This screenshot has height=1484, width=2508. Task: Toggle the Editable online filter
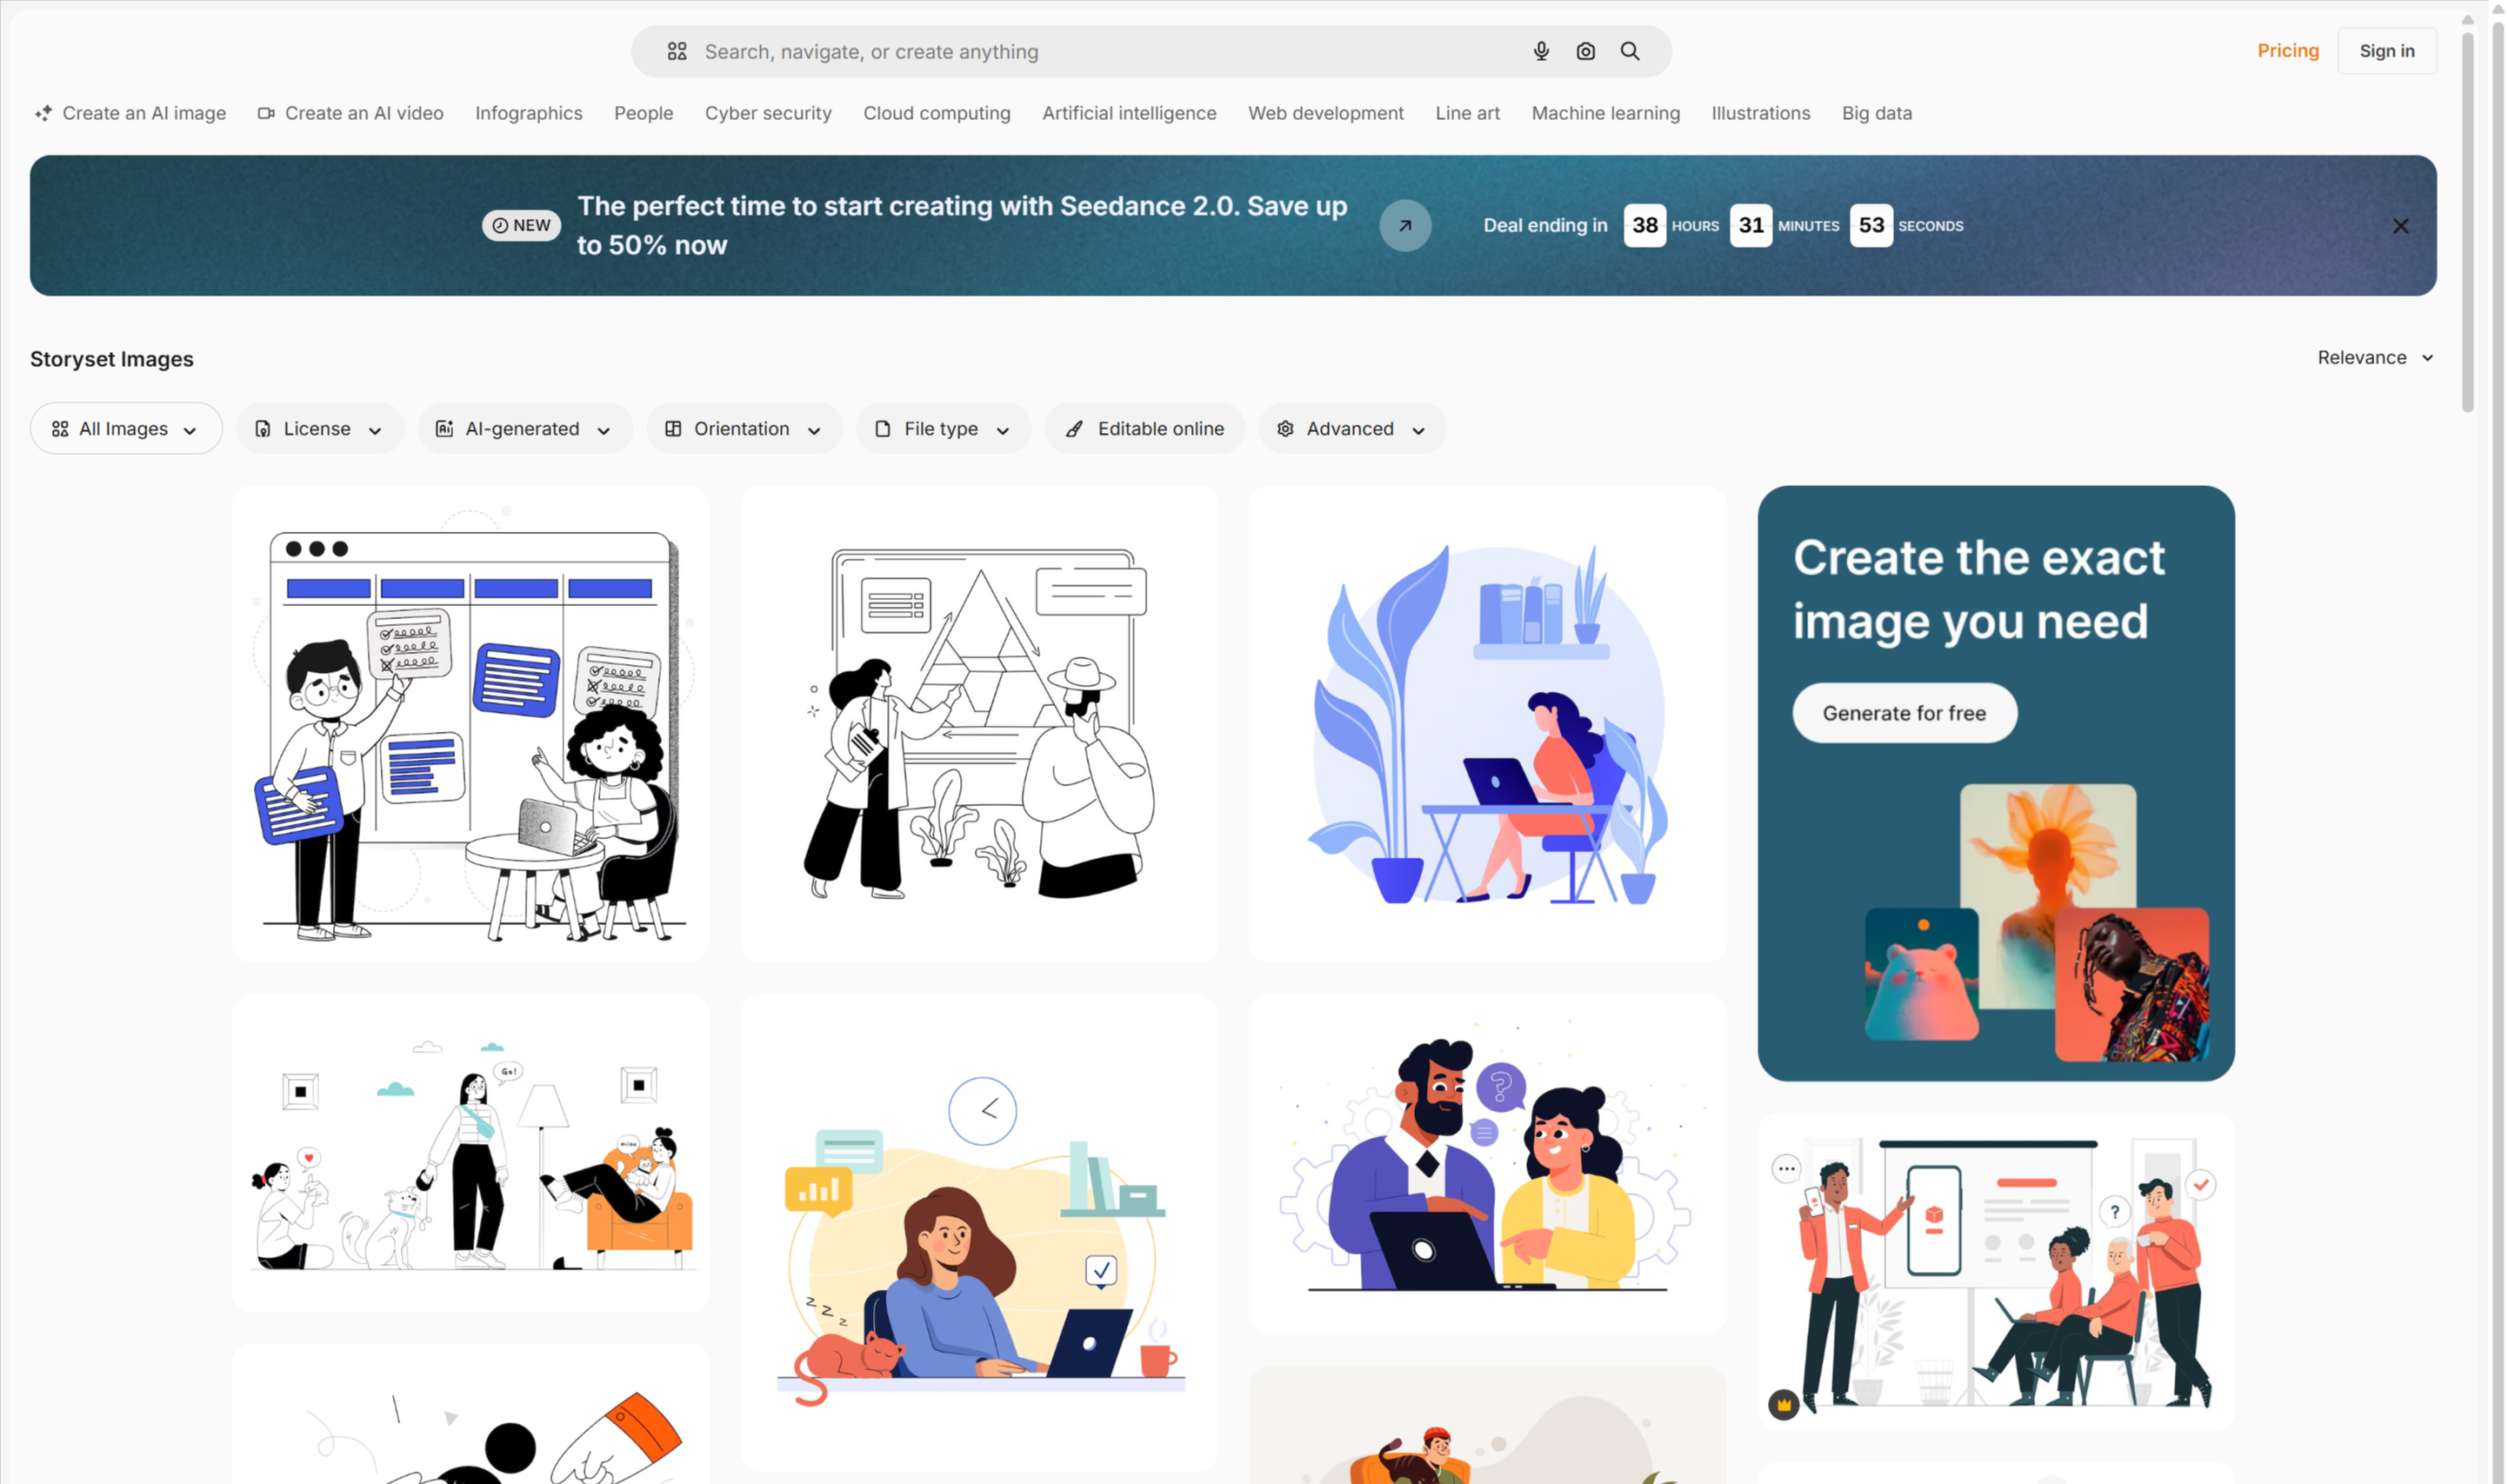(1144, 428)
